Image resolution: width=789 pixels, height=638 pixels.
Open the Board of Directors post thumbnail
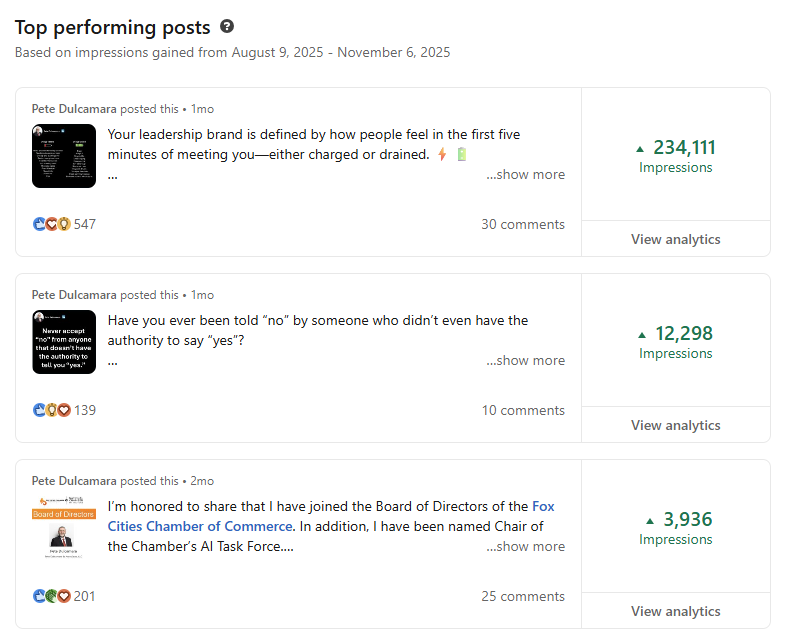pos(64,528)
